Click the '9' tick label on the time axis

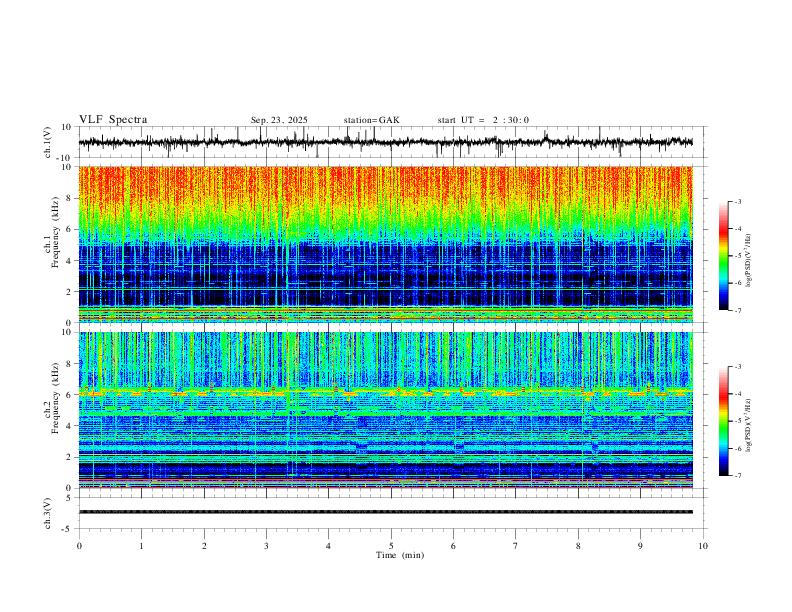tap(640, 546)
